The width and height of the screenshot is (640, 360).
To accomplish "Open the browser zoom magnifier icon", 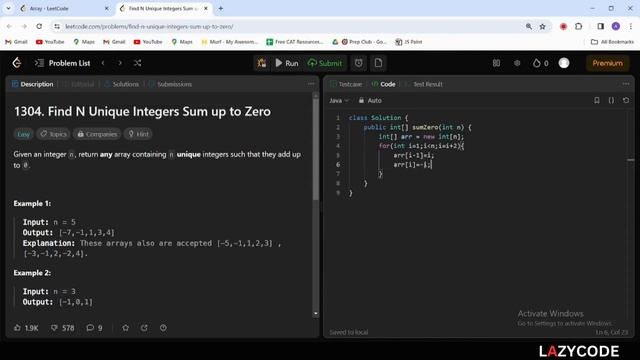I will click(529, 27).
